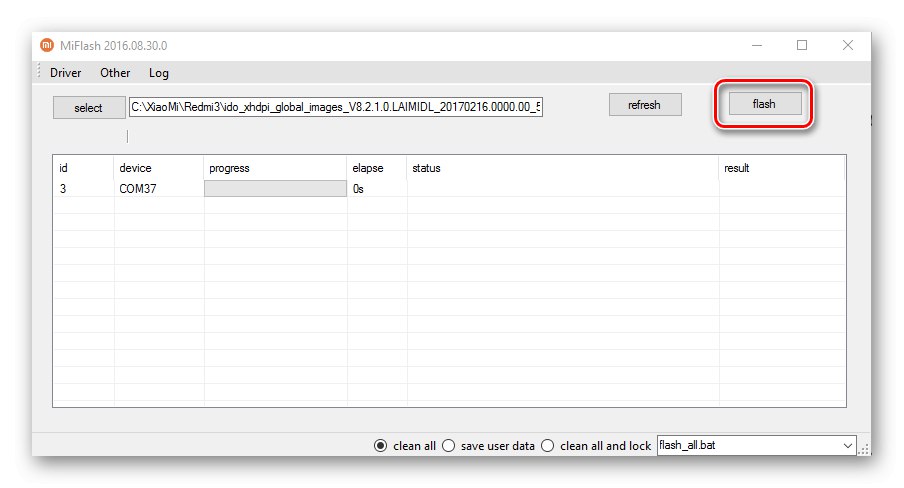Click the firmware path input field

point(336,107)
